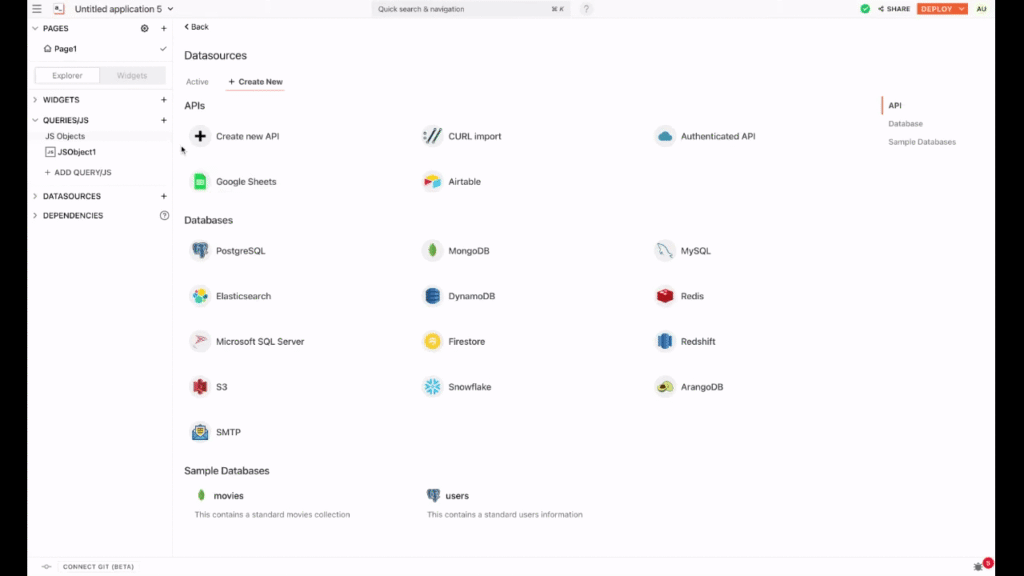Expand the DATASOURCES section chevron

point(35,196)
